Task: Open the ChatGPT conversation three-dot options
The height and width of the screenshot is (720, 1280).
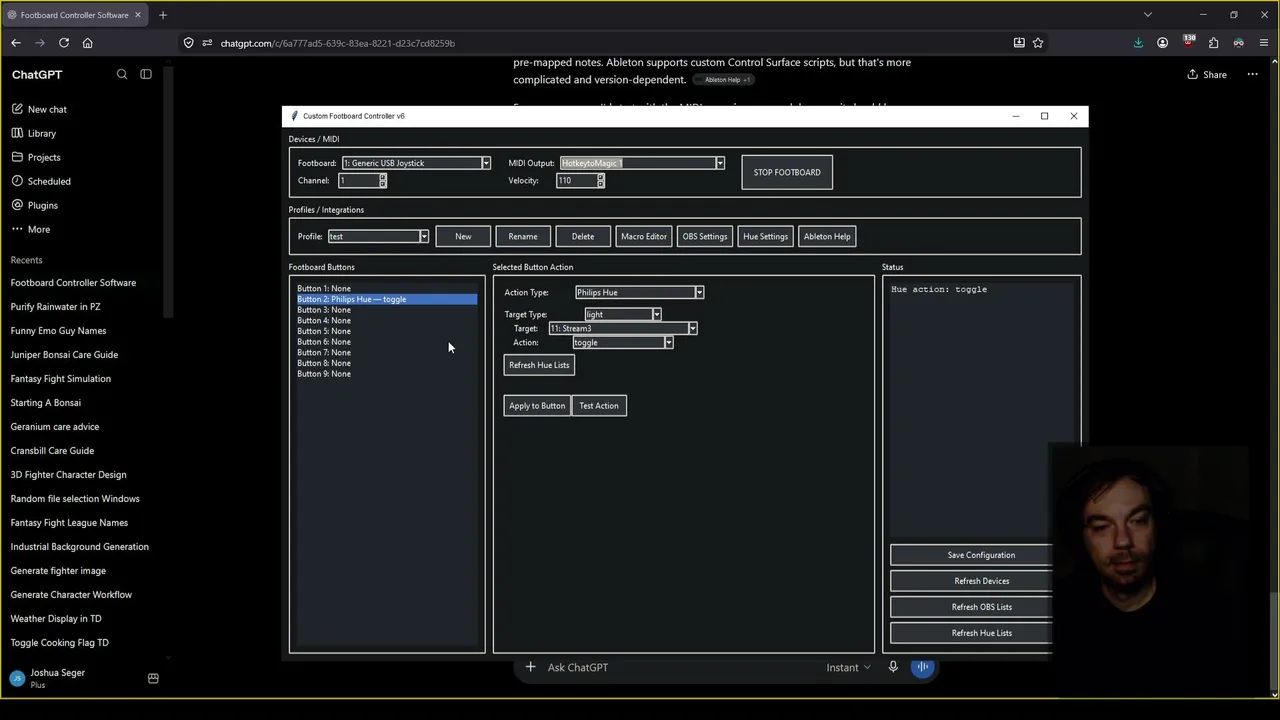Action: point(1252,74)
